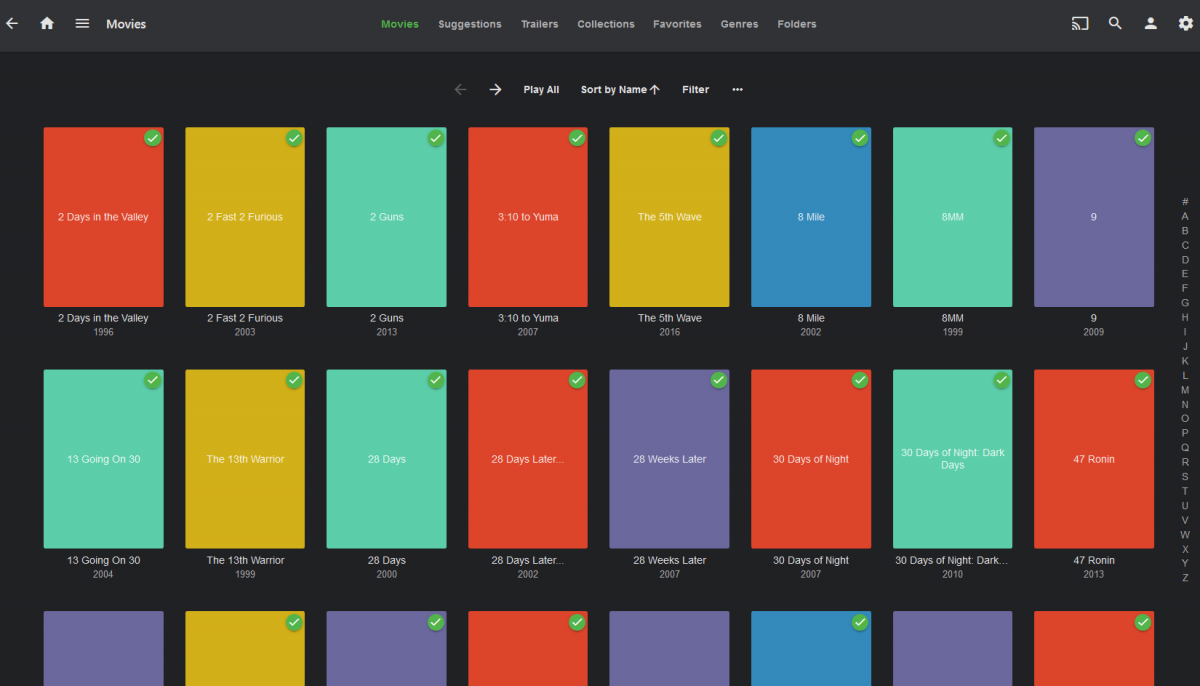Toggle watched checkmark on 2 Fast 2 Furious
This screenshot has height=686, width=1200.
[x=294, y=138]
